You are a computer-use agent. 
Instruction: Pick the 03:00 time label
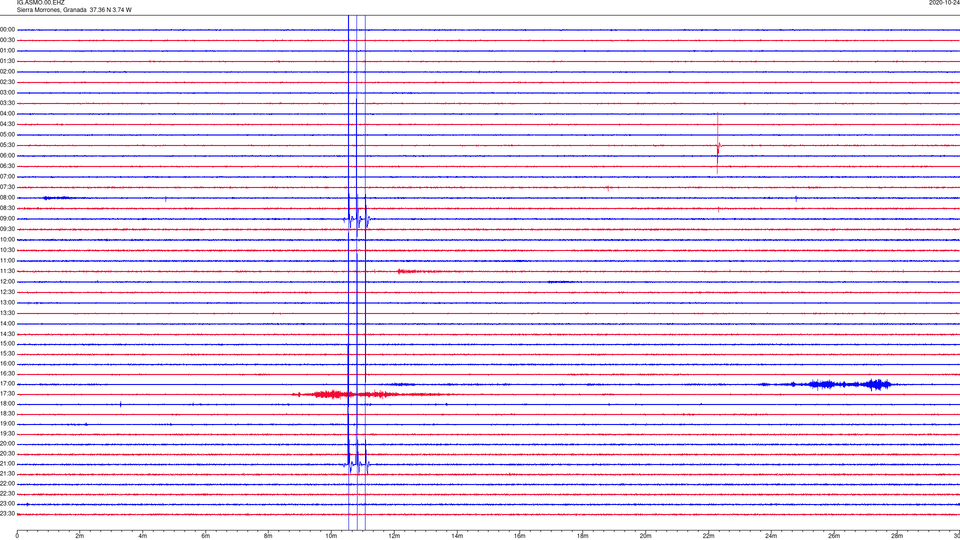7,92
